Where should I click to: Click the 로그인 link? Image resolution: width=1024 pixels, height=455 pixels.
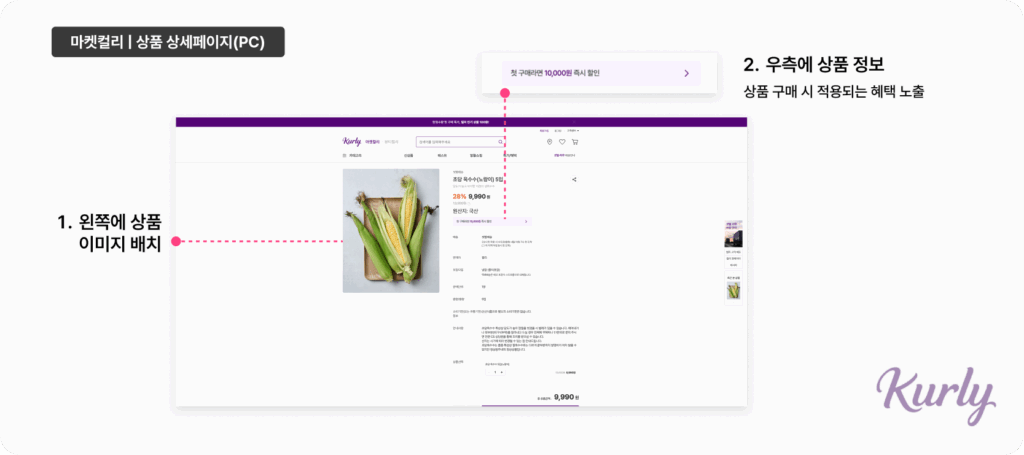point(558,131)
